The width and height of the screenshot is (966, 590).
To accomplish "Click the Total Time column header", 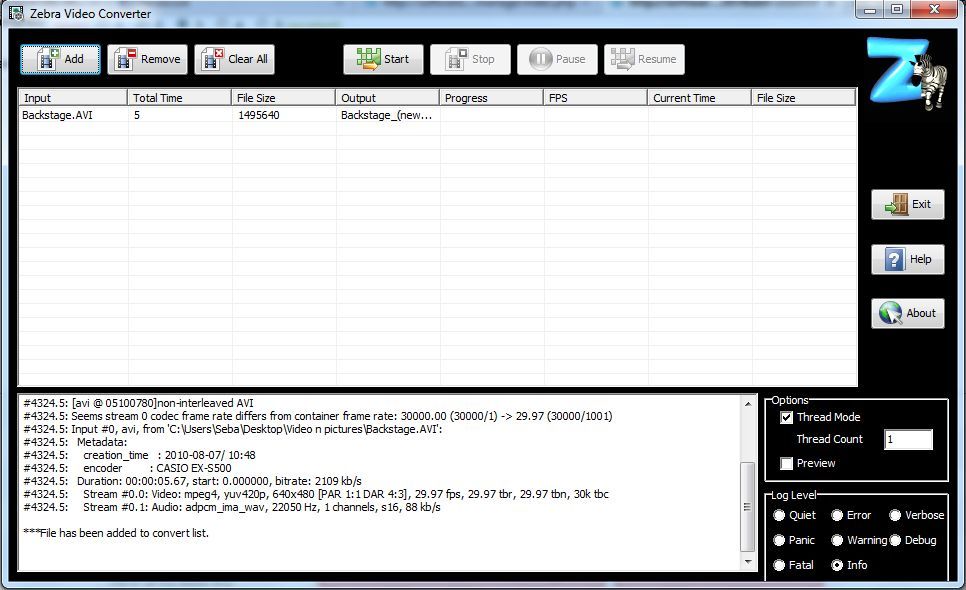I will (x=179, y=98).
